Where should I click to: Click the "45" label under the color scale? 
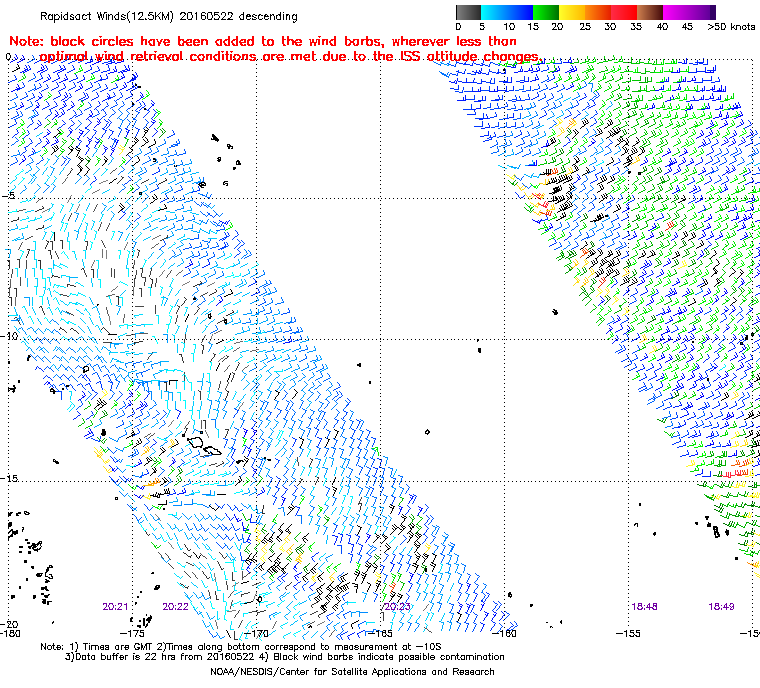click(687, 27)
